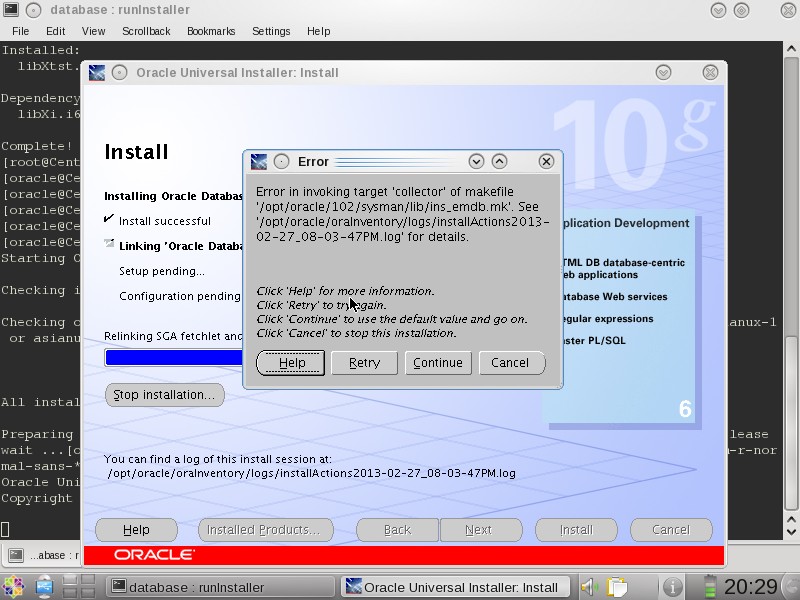Click the virtual desktop pager
This screenshot has width=800, height=600.
point(79,587)
